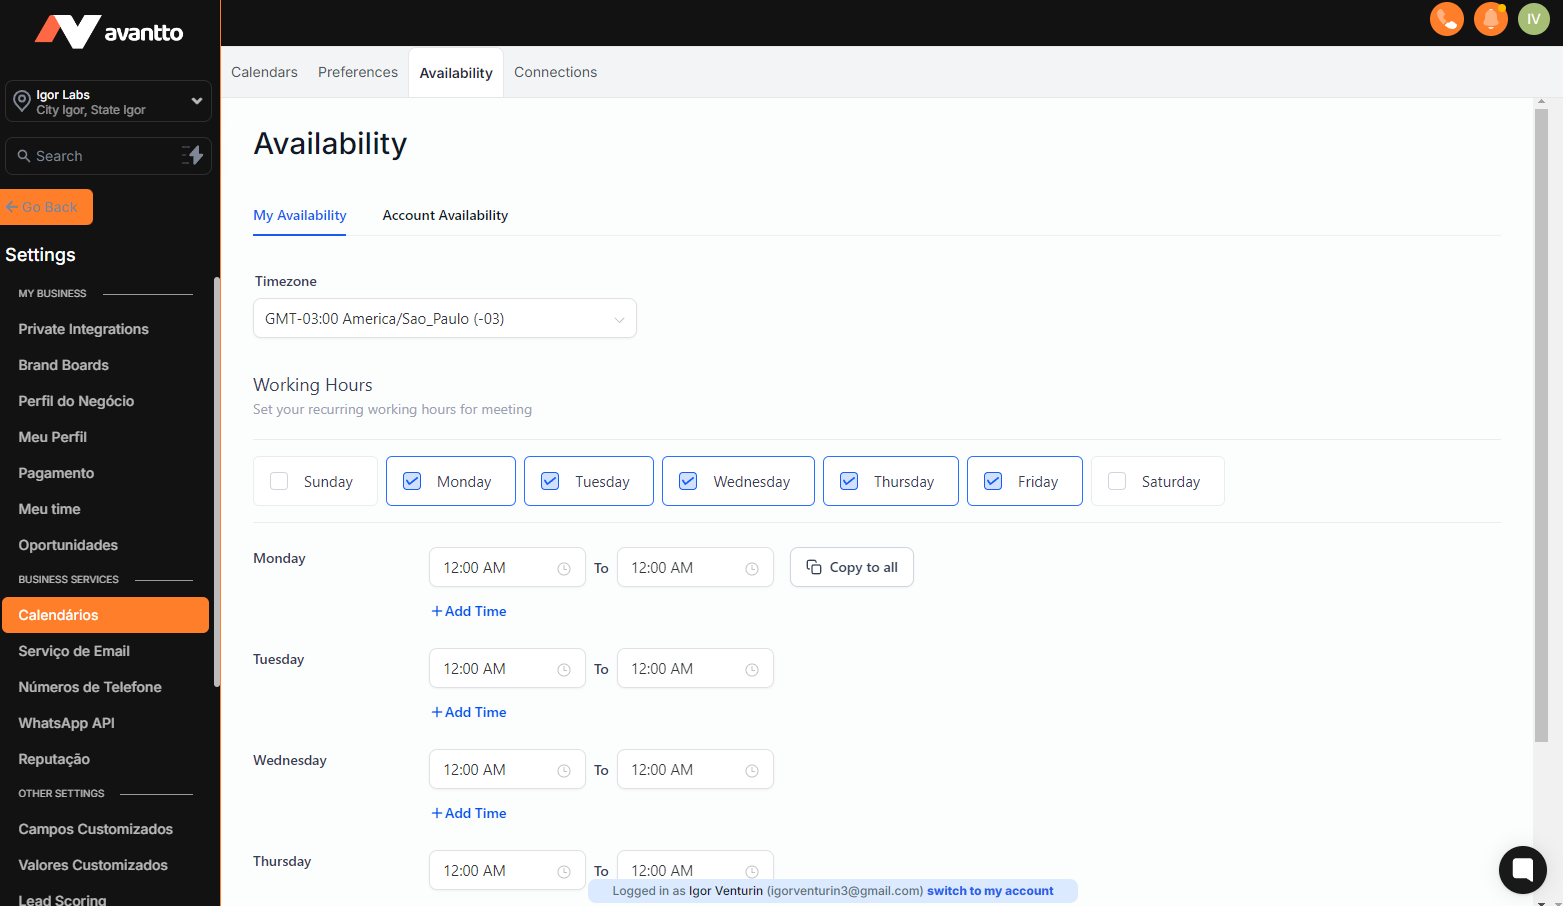Click the avantto logo
The height and width of the screenshot is (906, 1563).
click(x=109, y=31)
